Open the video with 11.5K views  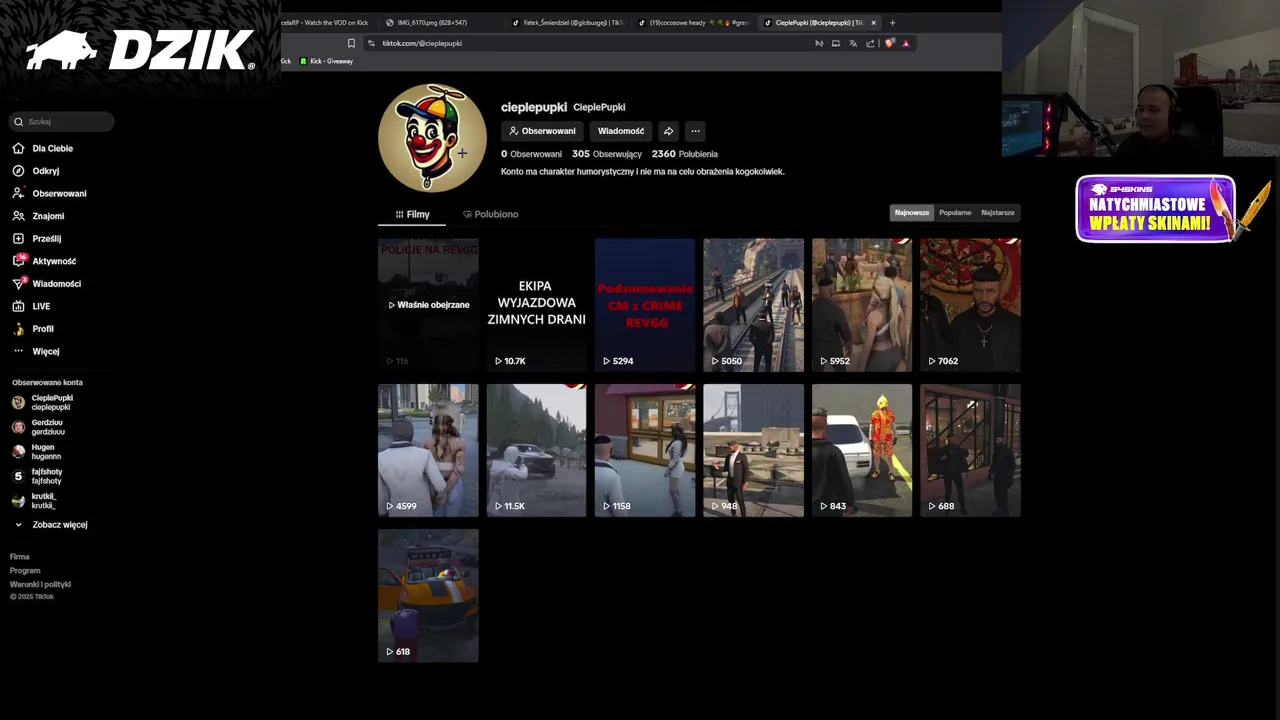[x=537, y=450]
